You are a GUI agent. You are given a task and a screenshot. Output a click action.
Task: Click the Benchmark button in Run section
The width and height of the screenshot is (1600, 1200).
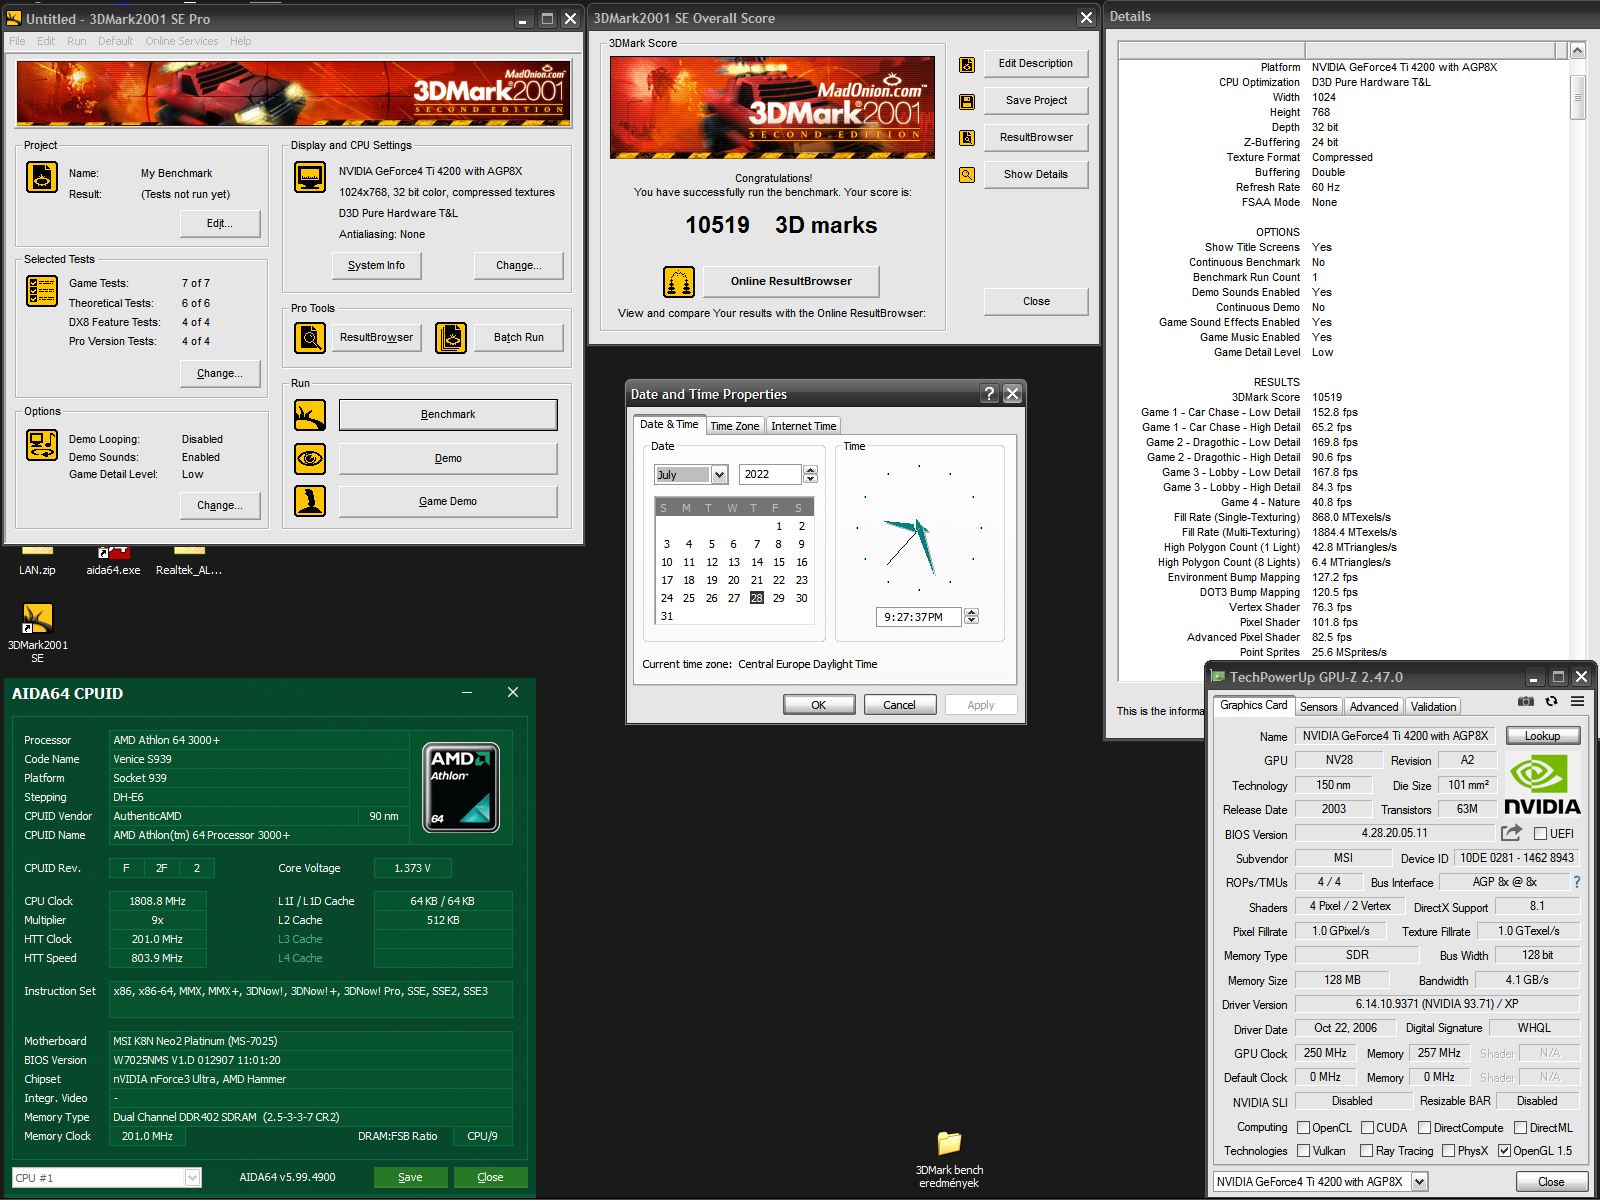click(x=448, y=415)
